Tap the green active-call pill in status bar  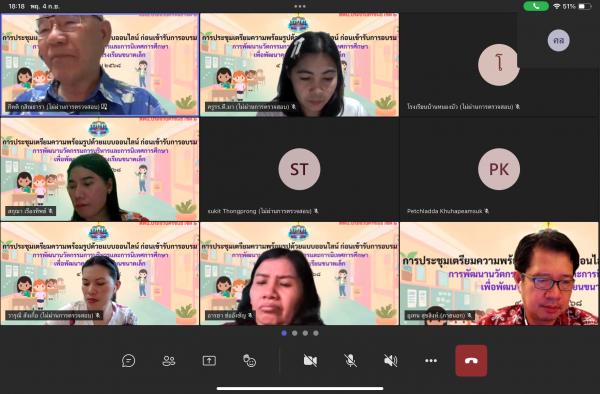click(x=536, y=6)
